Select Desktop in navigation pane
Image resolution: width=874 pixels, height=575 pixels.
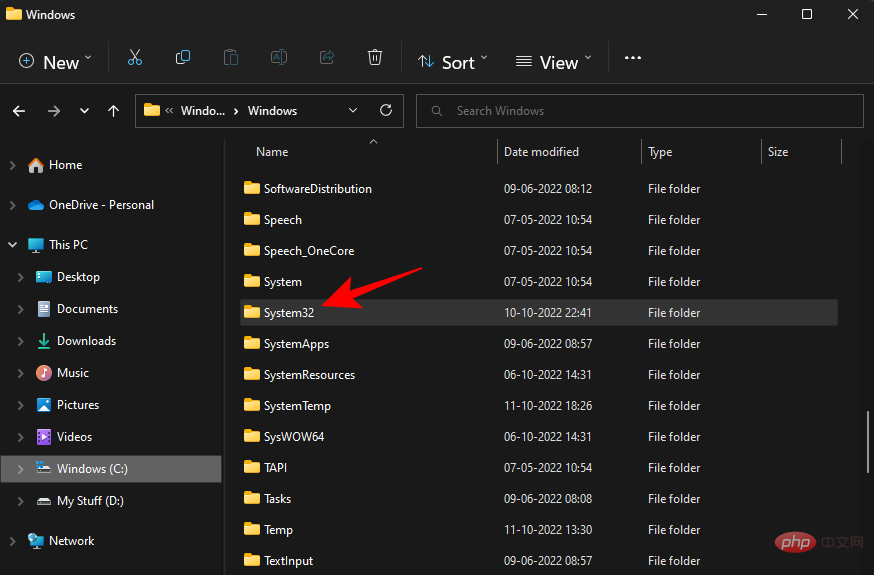pos(79,277)
